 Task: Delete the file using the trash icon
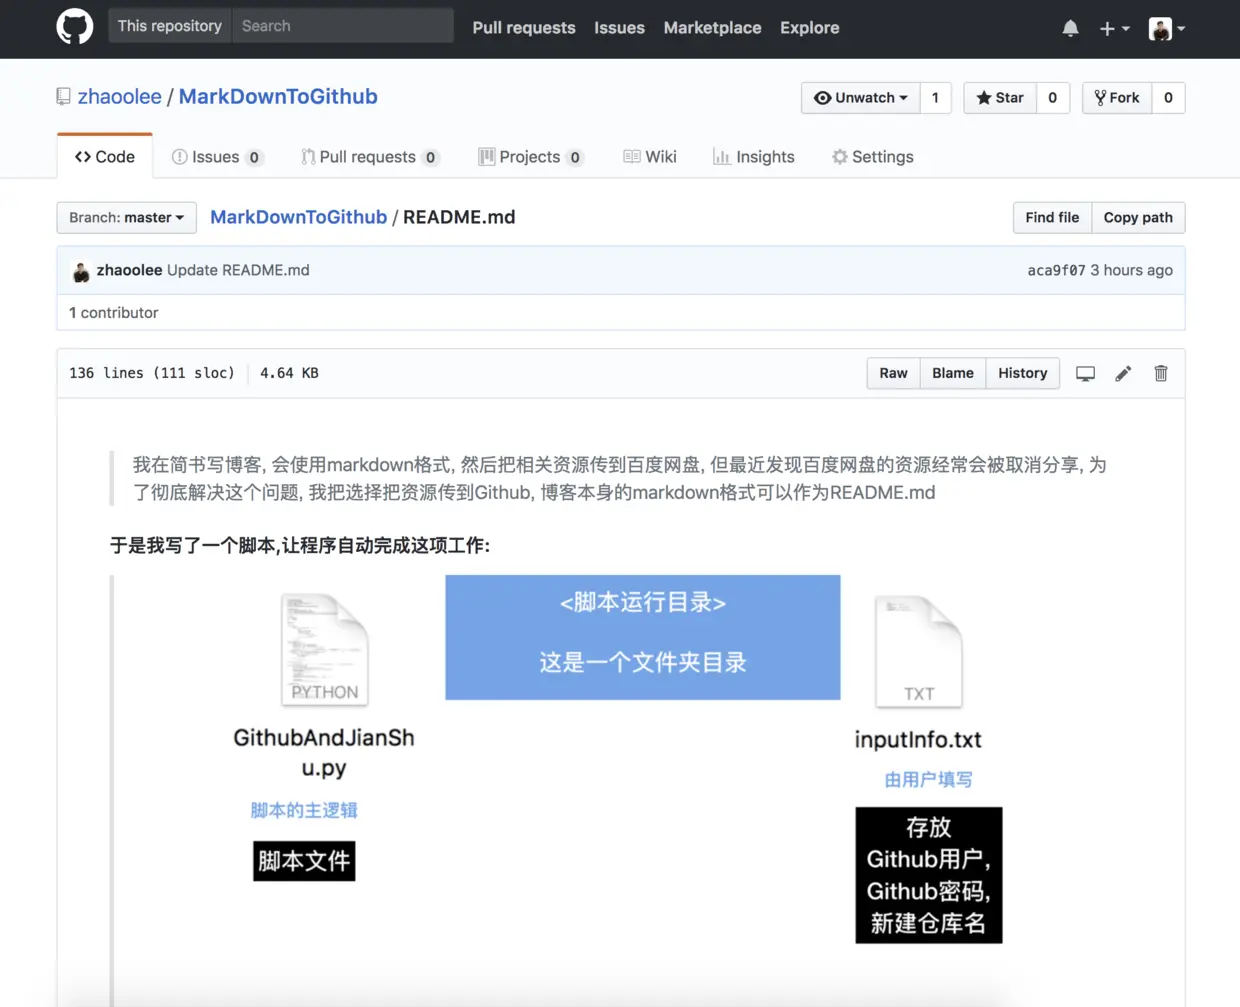point(1160,373)
